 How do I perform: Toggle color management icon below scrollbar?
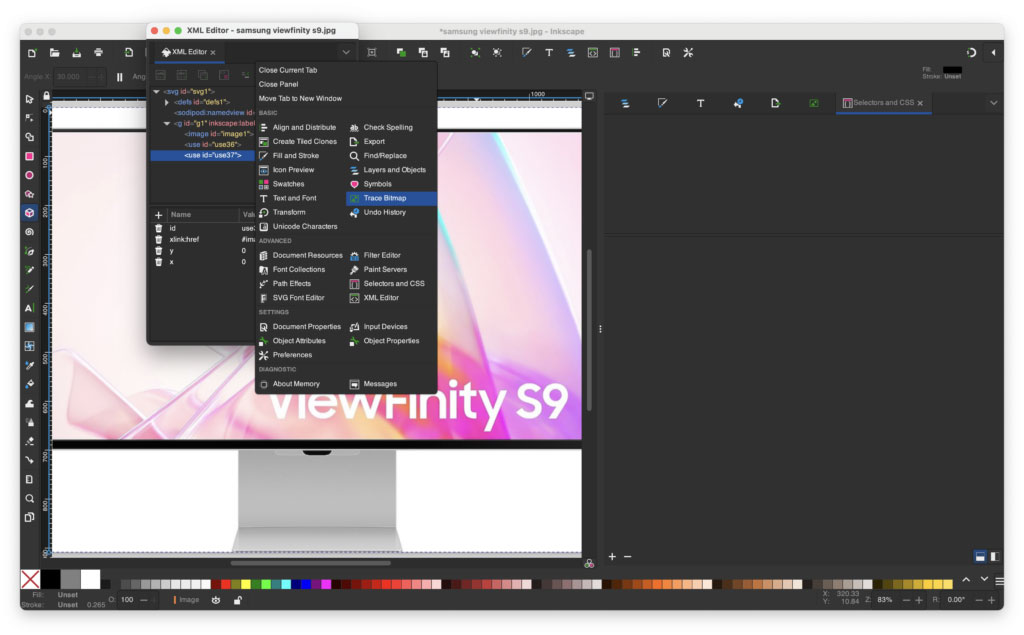point(589,564)
